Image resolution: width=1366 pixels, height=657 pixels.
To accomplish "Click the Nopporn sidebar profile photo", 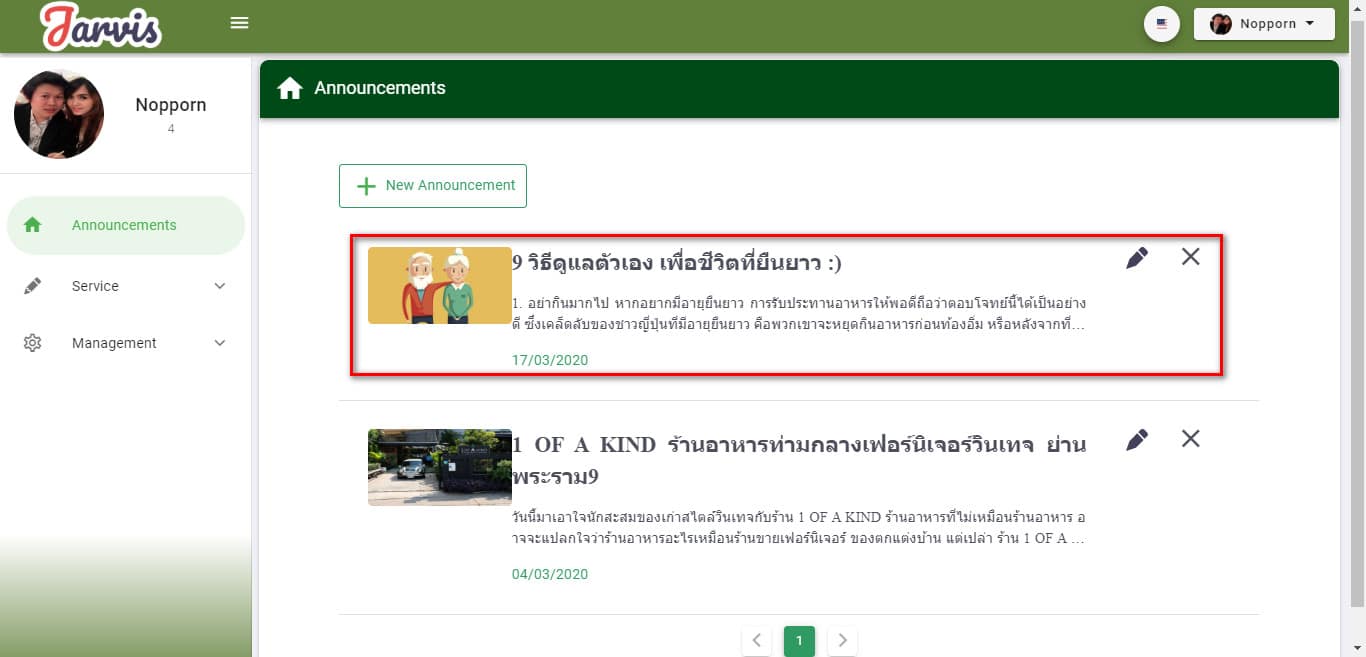I will 59,114.
